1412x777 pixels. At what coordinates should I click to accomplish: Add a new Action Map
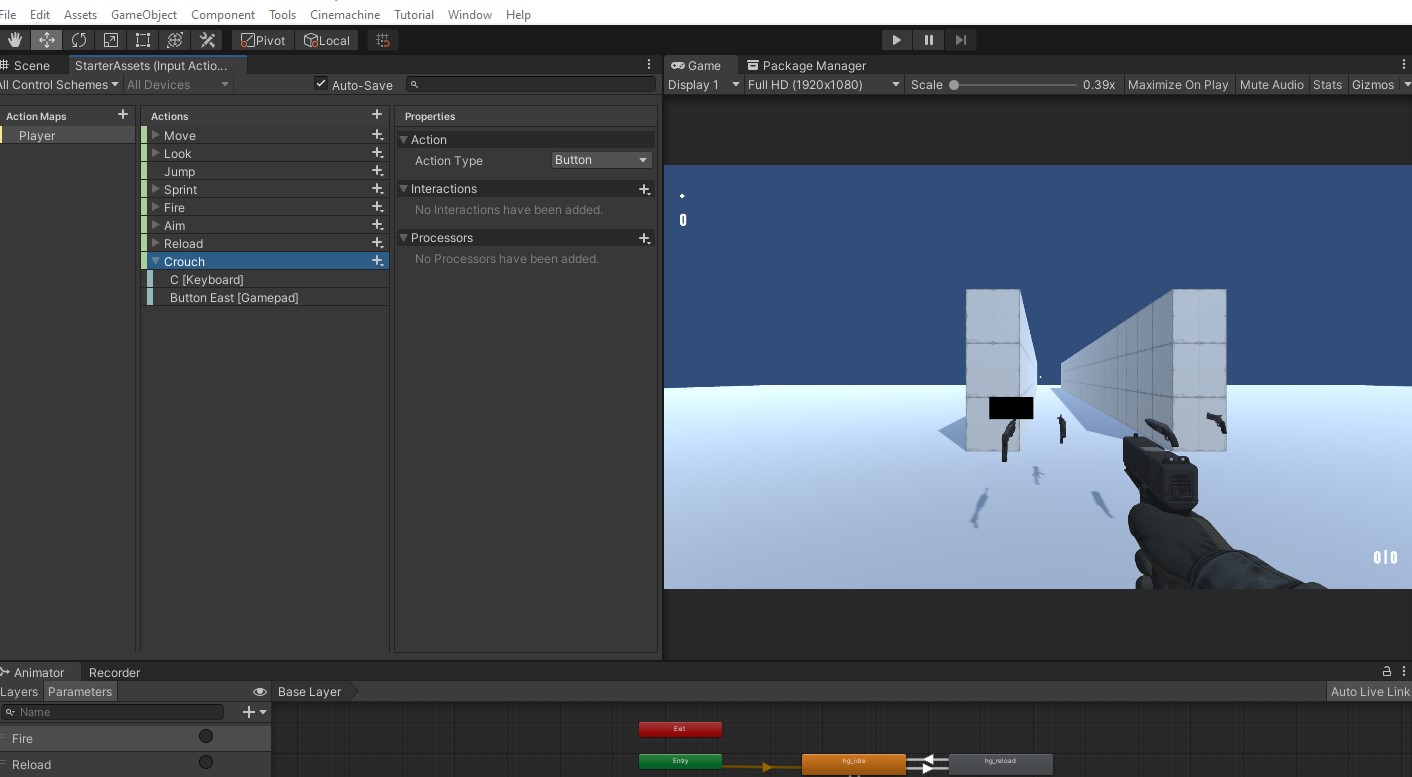coord(123,115)
